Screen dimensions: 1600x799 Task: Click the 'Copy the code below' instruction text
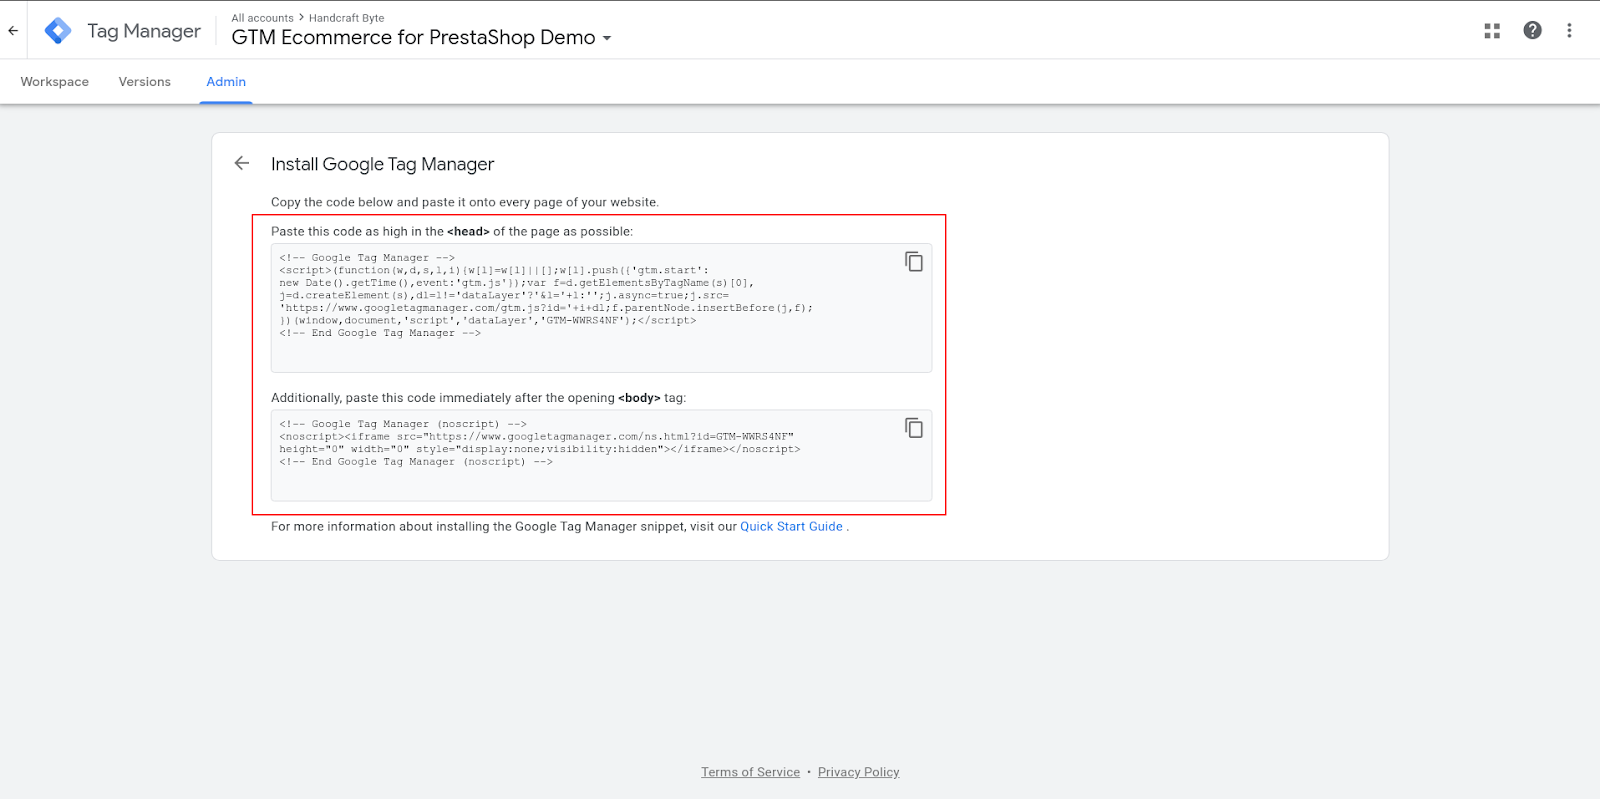coord(465,202)
